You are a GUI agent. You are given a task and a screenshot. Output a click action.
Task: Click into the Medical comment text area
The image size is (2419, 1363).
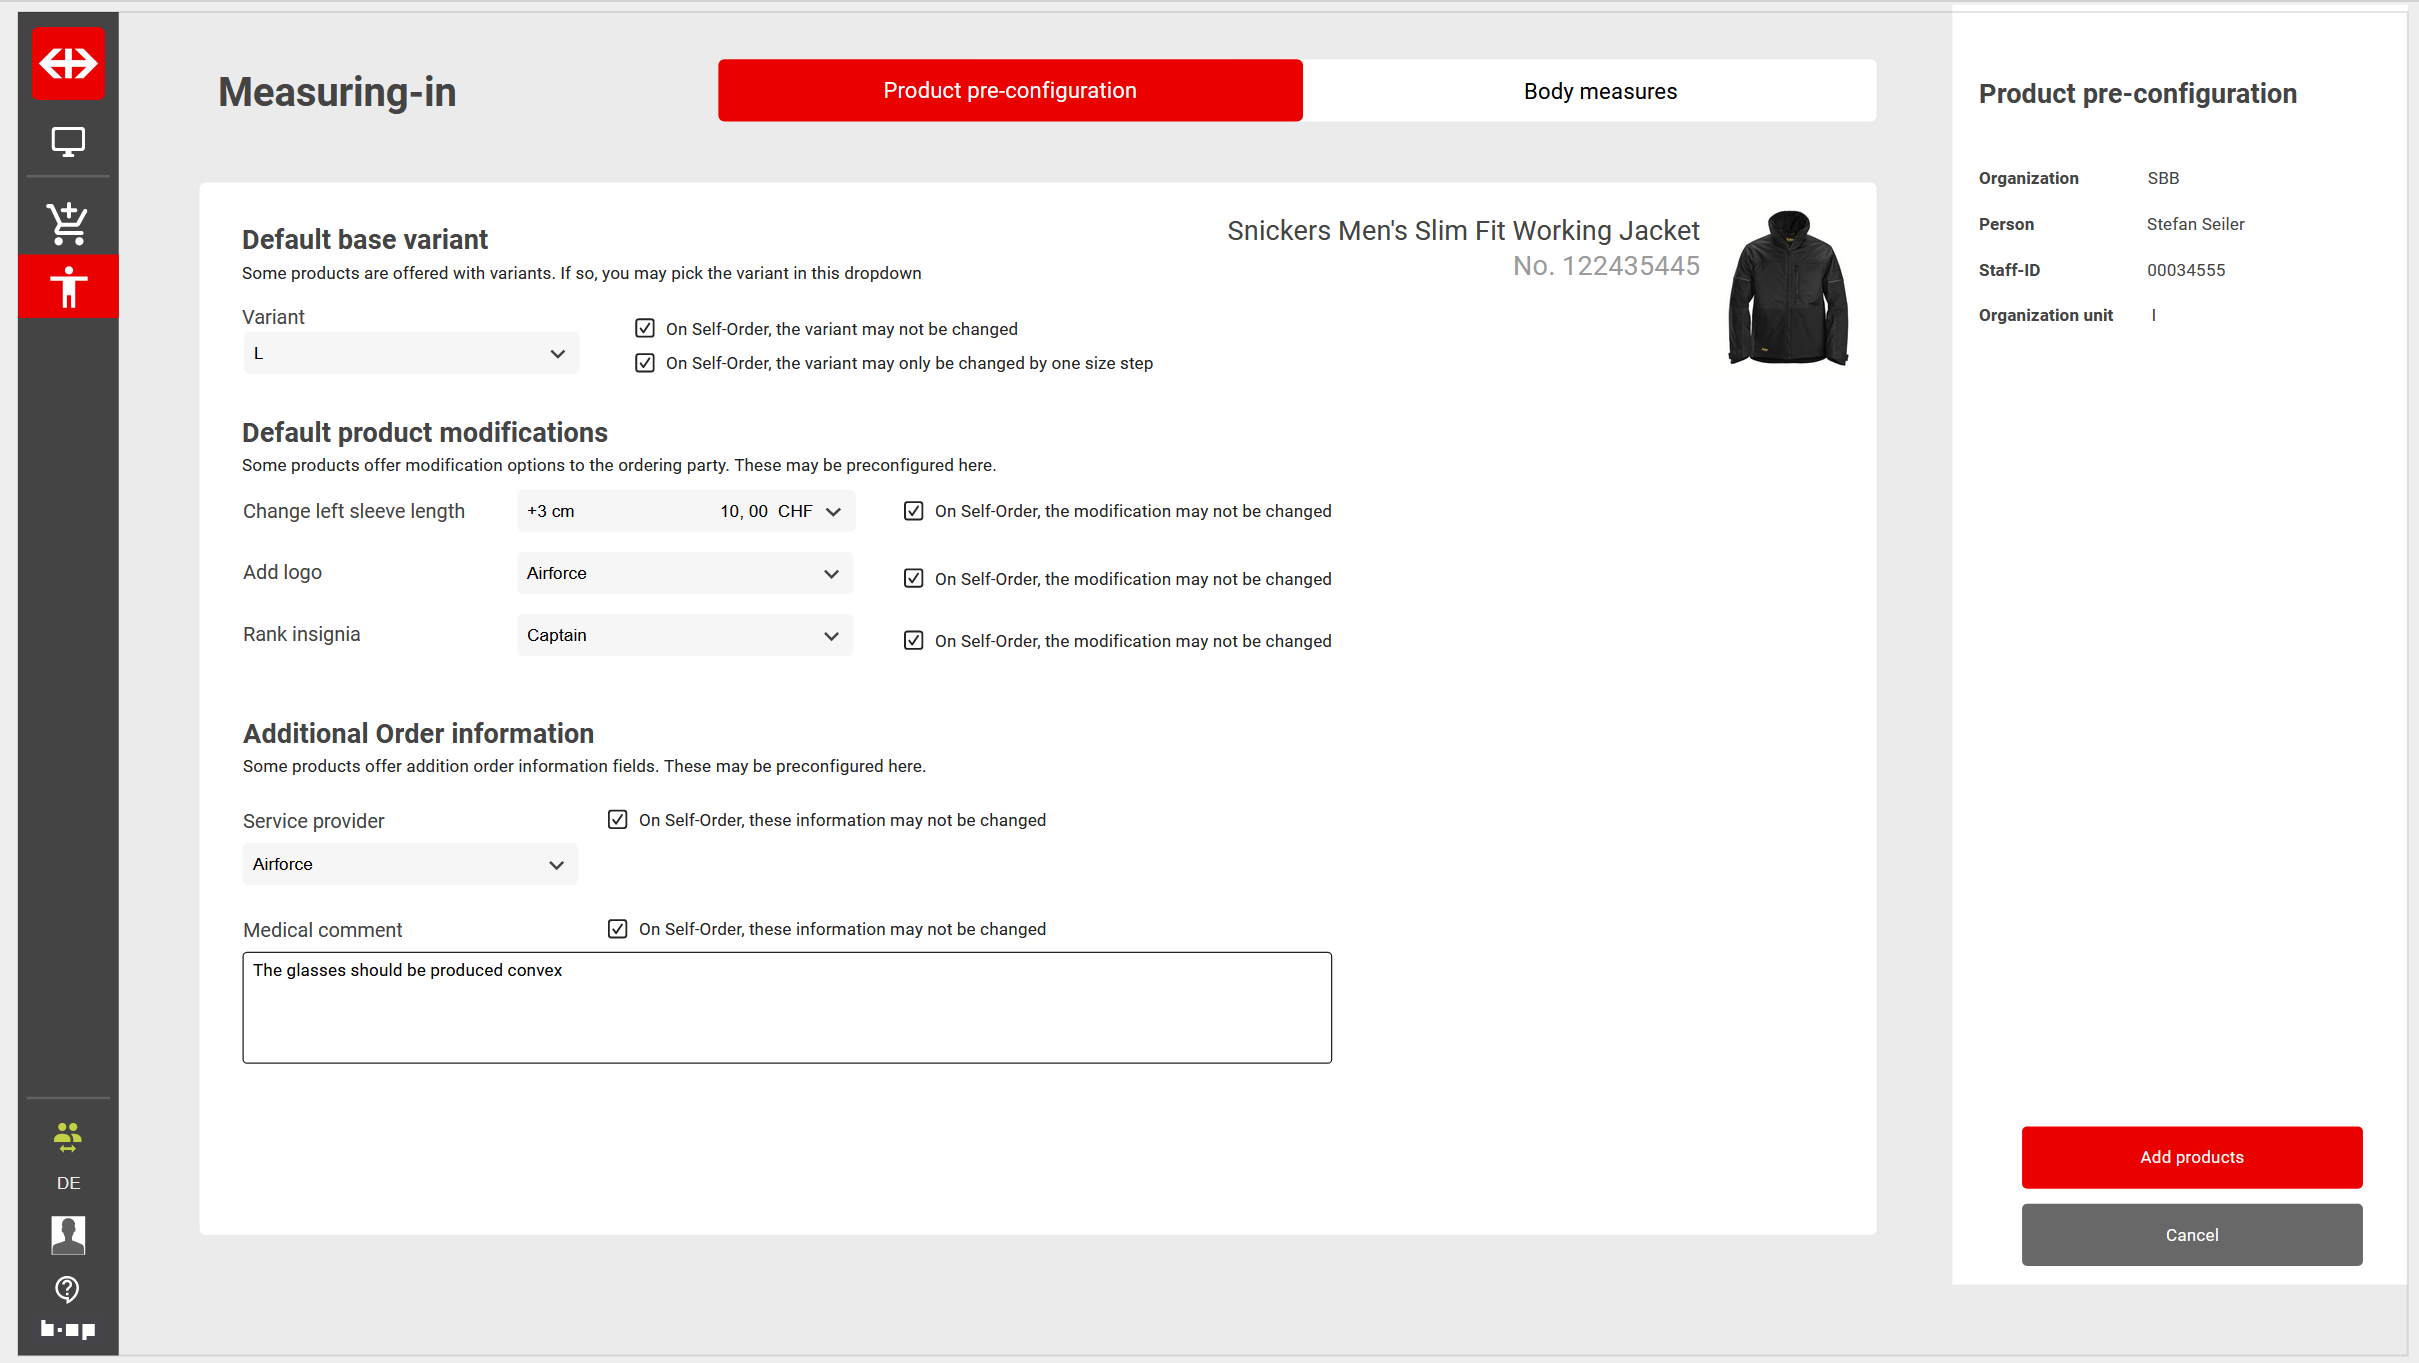pyautogui.click(x=786, y=1008)
